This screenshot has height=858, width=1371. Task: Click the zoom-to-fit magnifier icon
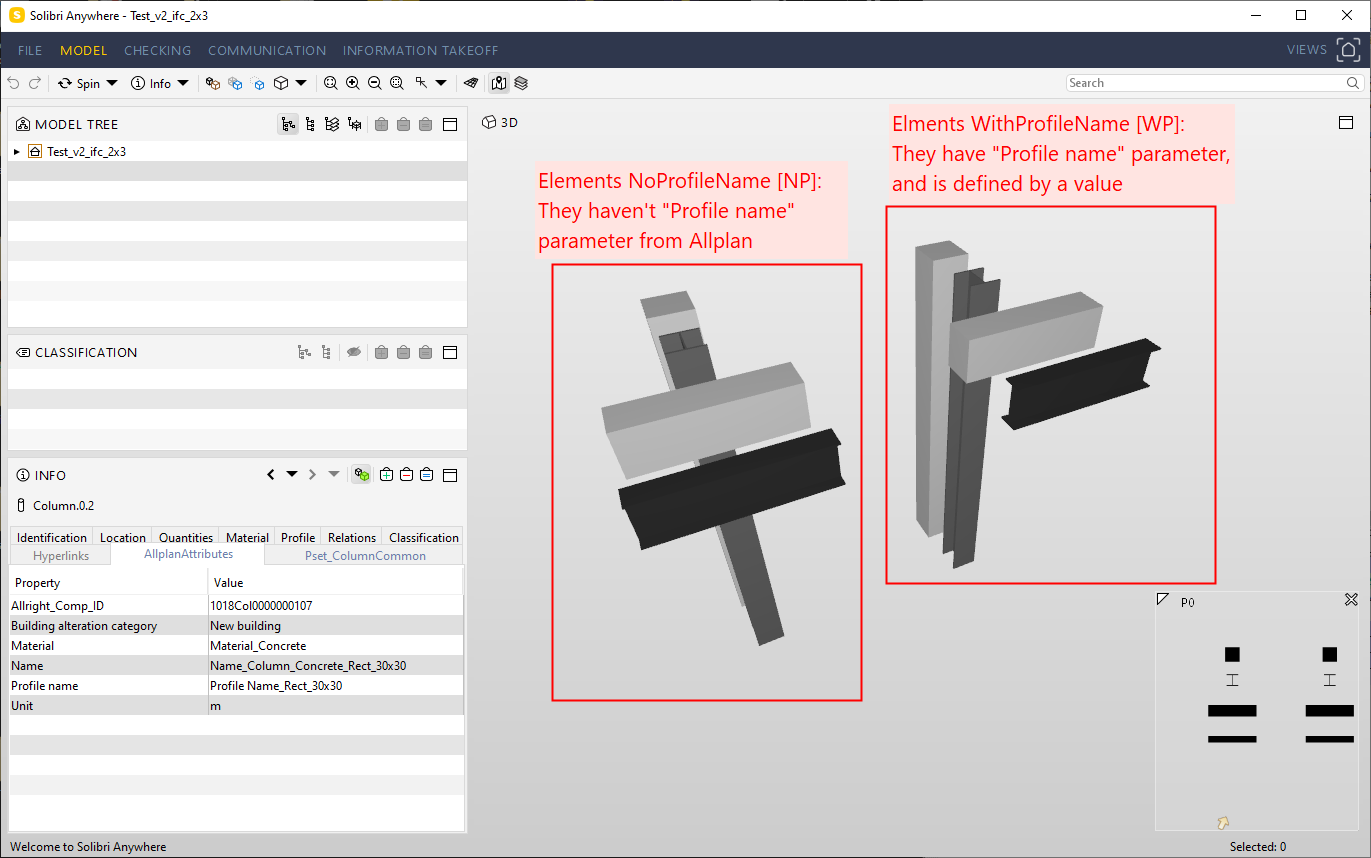pyautogui.click(x=331, y=83)
